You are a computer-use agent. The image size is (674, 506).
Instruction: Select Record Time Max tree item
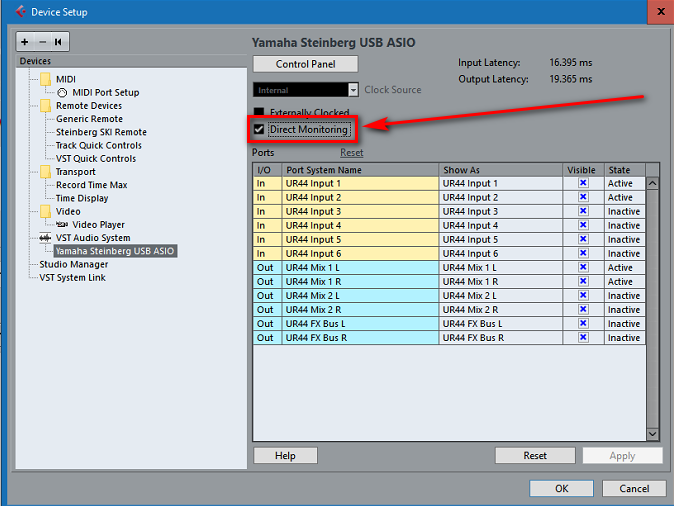click(92, 185)
